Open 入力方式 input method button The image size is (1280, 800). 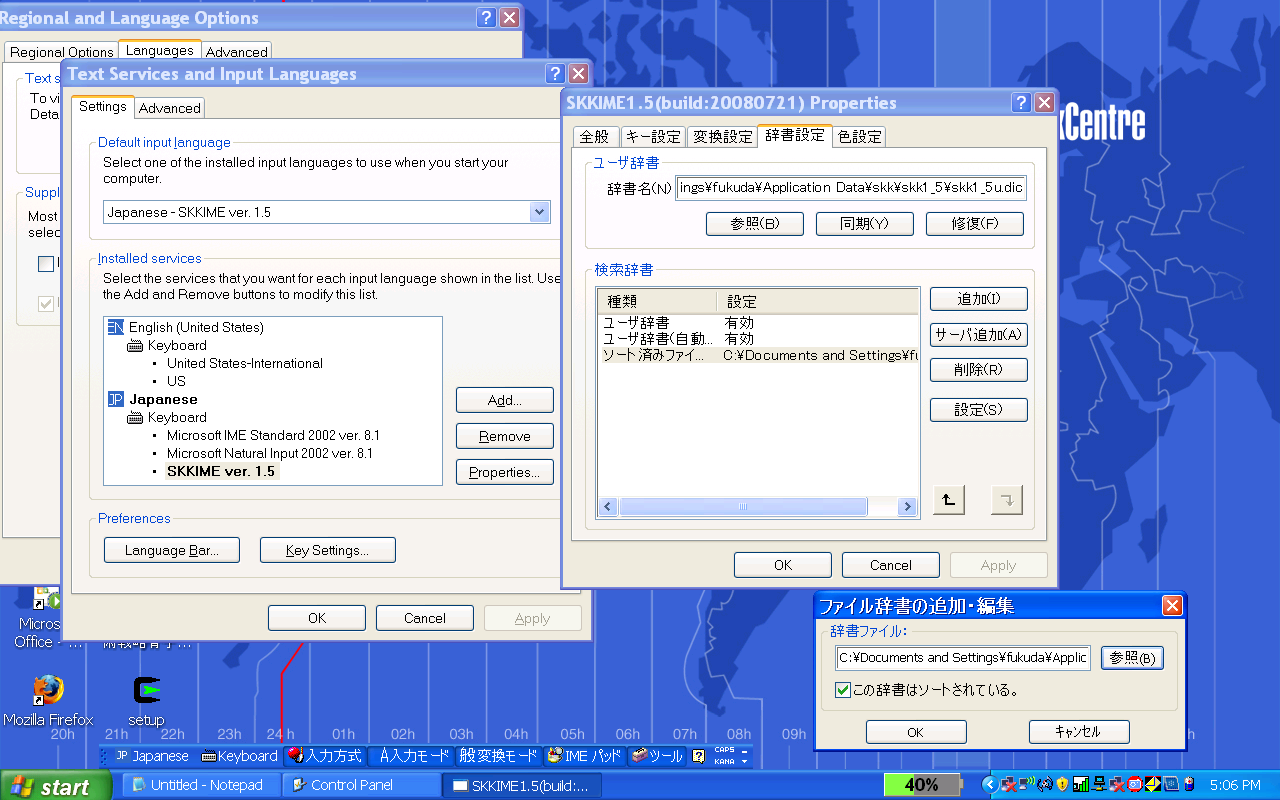coord(324,756)
